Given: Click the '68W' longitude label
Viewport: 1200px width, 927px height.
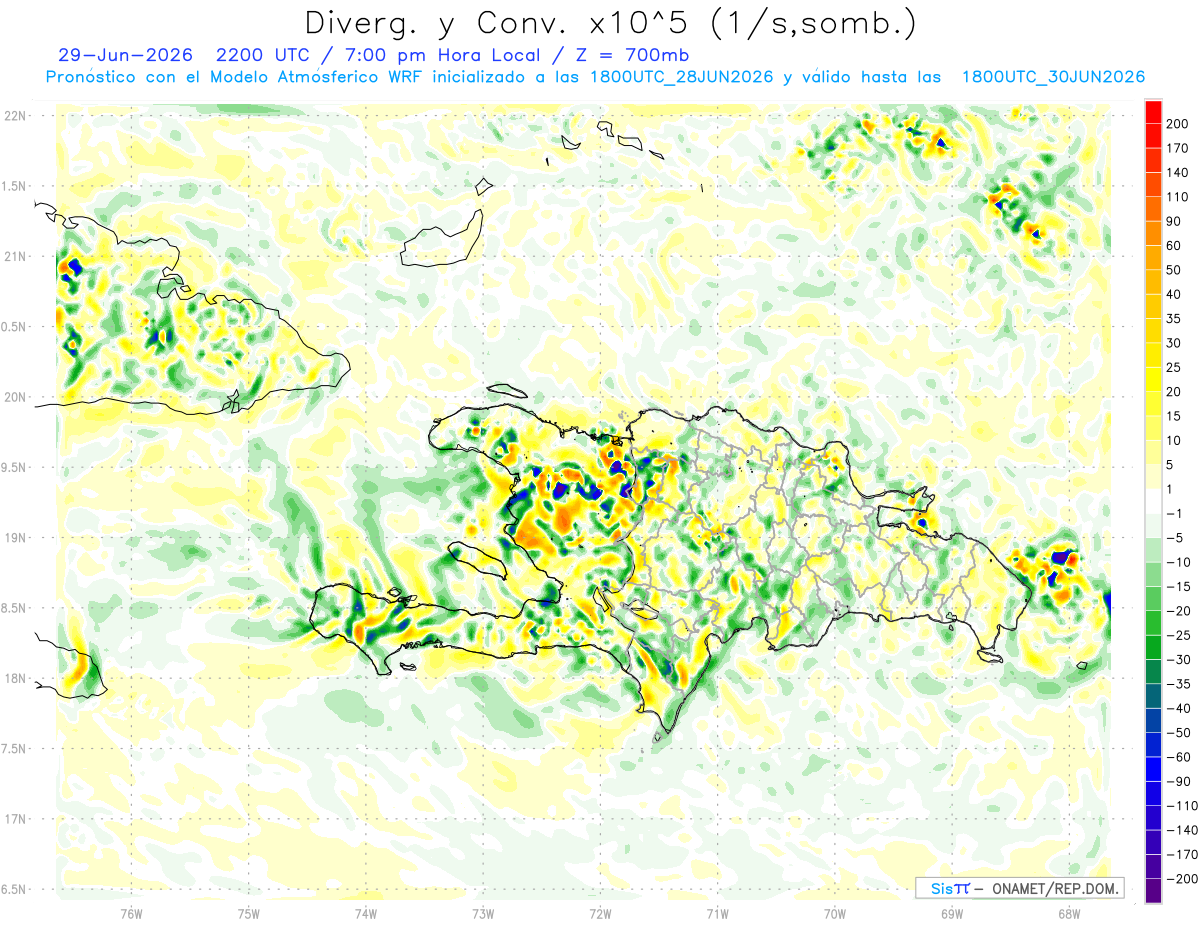Looking at the screenshot, I should click(x=1068, y=913).
